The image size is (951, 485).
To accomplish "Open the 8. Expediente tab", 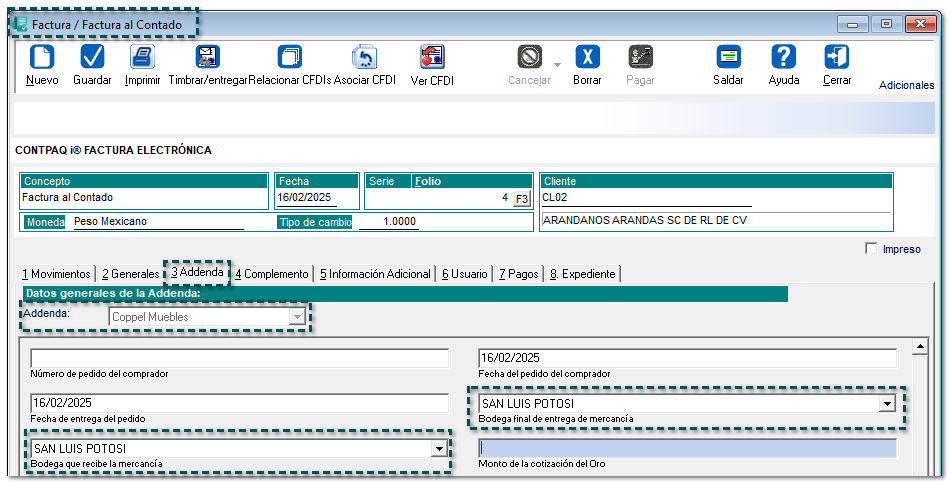I will [583, 274].
